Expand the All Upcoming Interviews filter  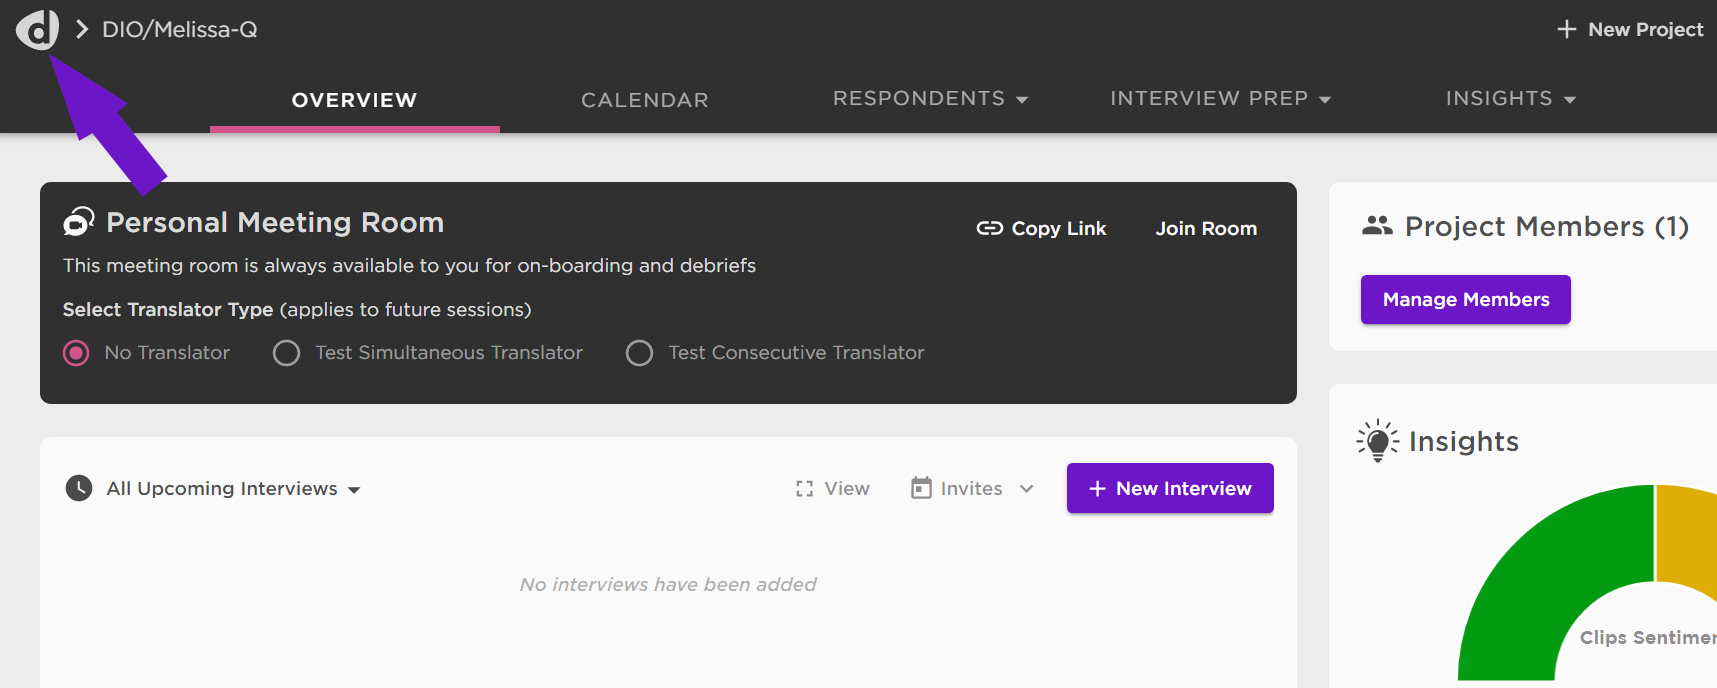click(x=233, y=489)
